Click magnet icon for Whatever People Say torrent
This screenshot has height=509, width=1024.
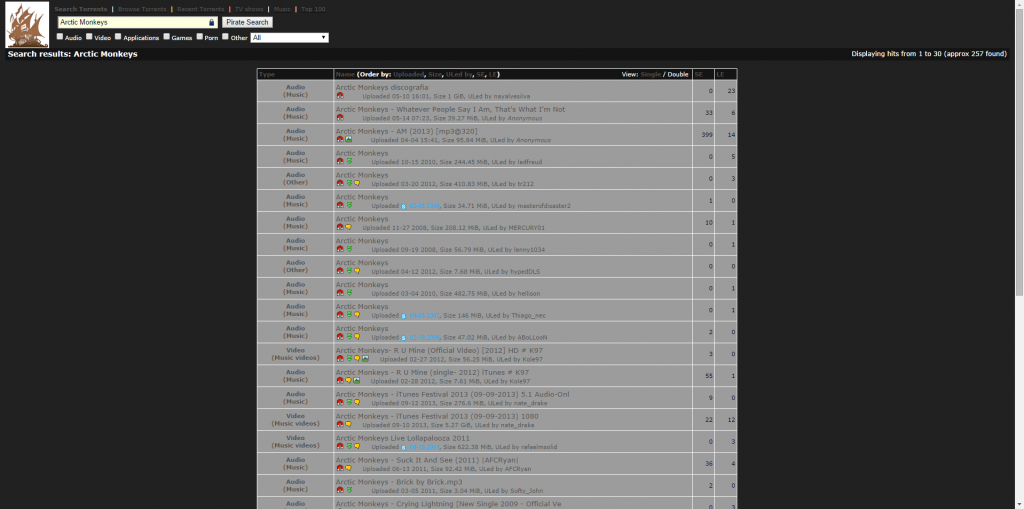340,118
